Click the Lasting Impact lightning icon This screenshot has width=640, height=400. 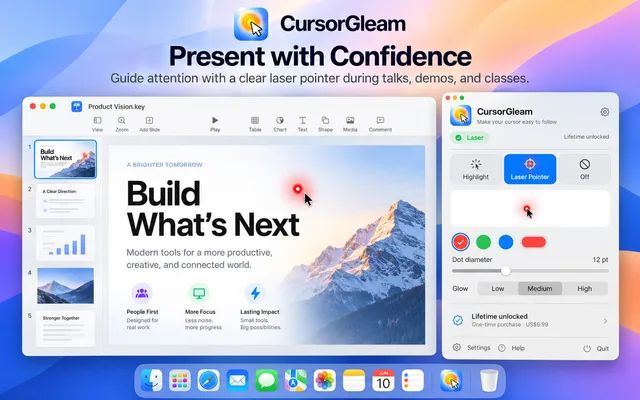(x=255, y=293)
